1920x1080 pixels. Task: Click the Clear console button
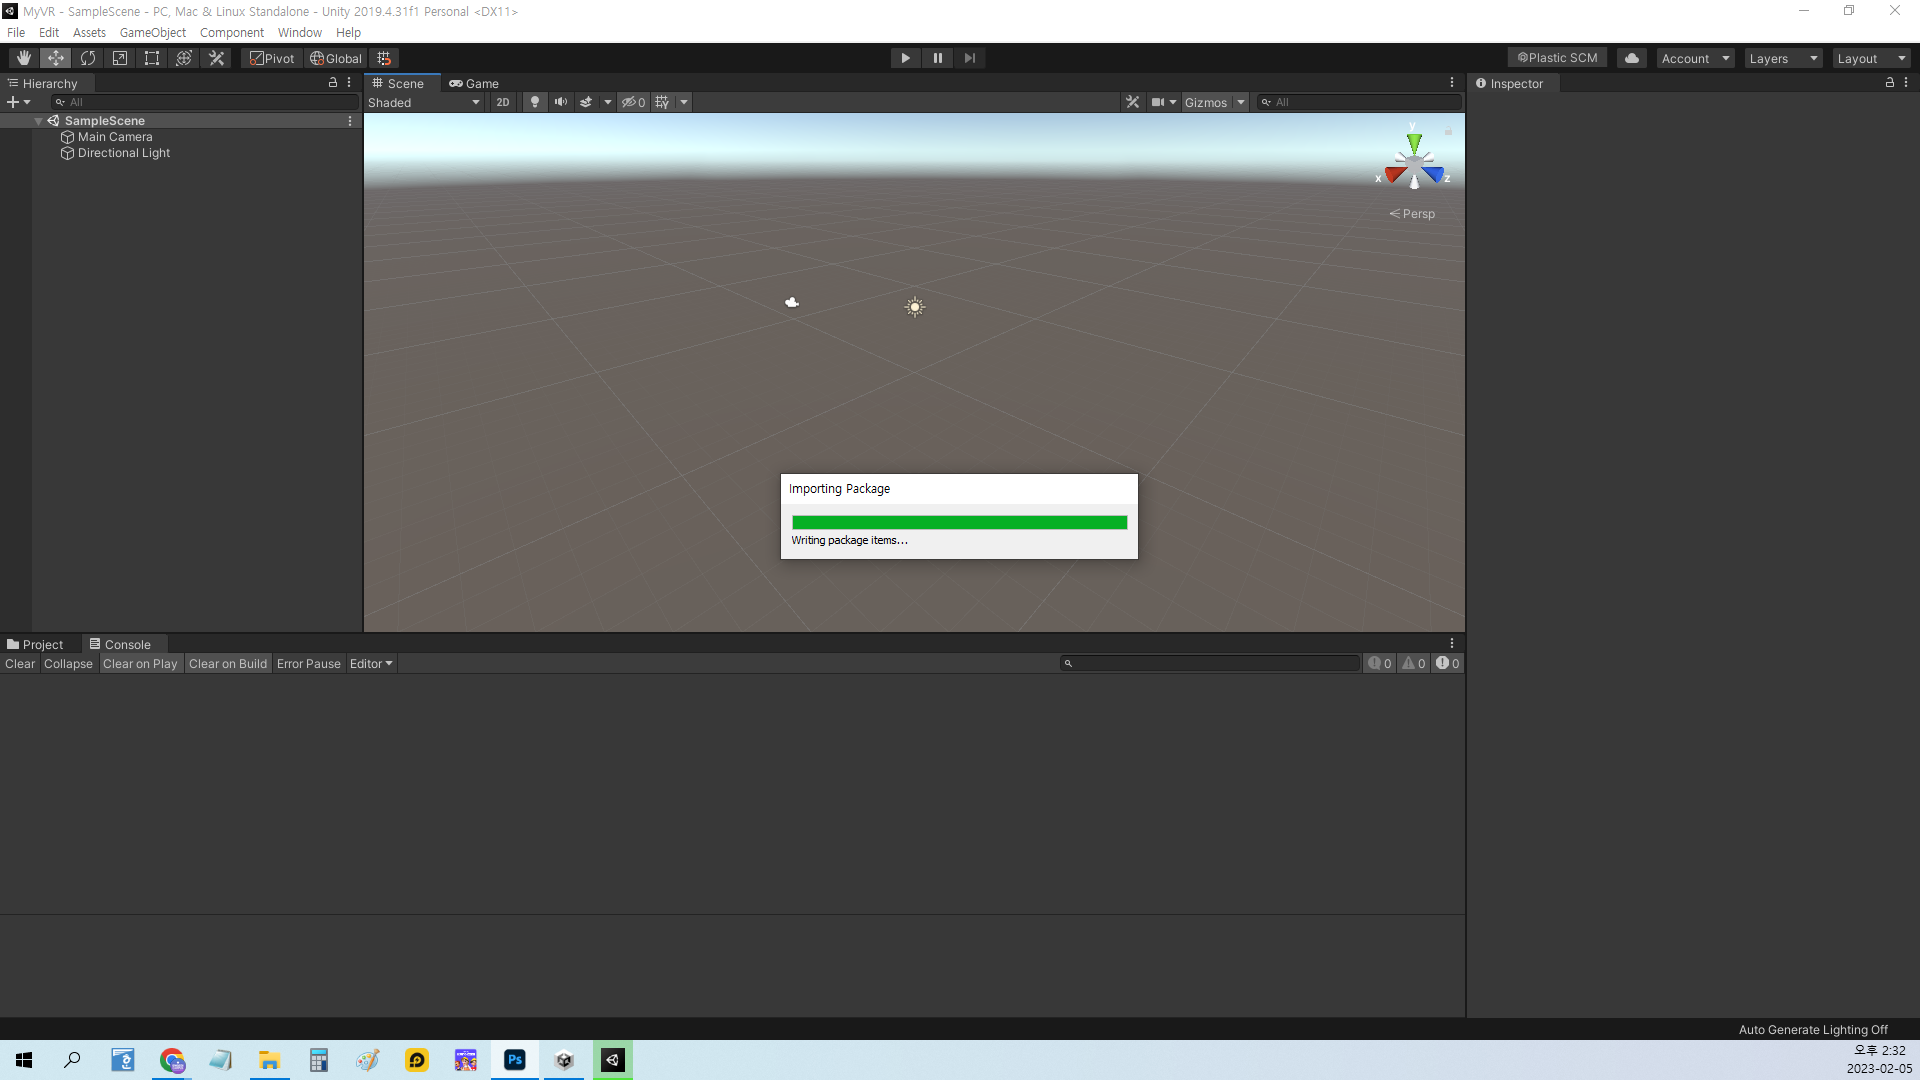[x=20, y=664]
